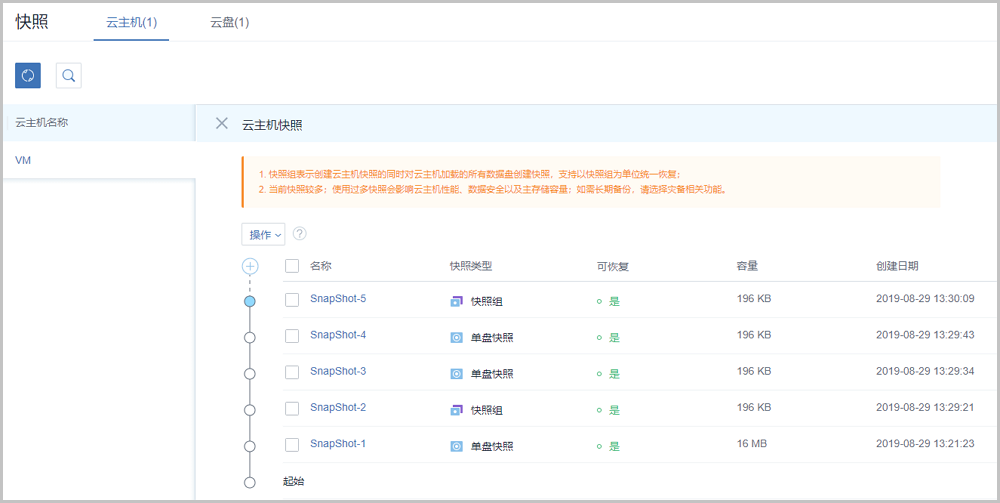Select the 云主机(1) tab
This screenshot has width=1000, height=503.
(131, 22)
